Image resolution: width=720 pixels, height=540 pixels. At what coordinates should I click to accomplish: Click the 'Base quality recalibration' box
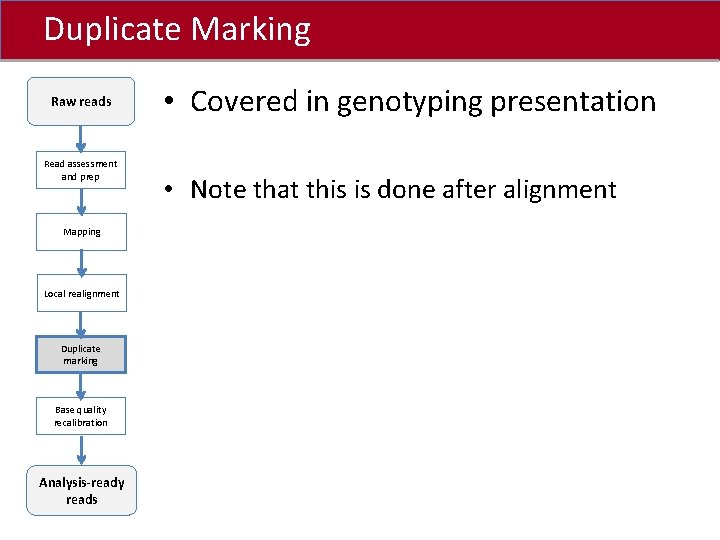click(81, 416)
